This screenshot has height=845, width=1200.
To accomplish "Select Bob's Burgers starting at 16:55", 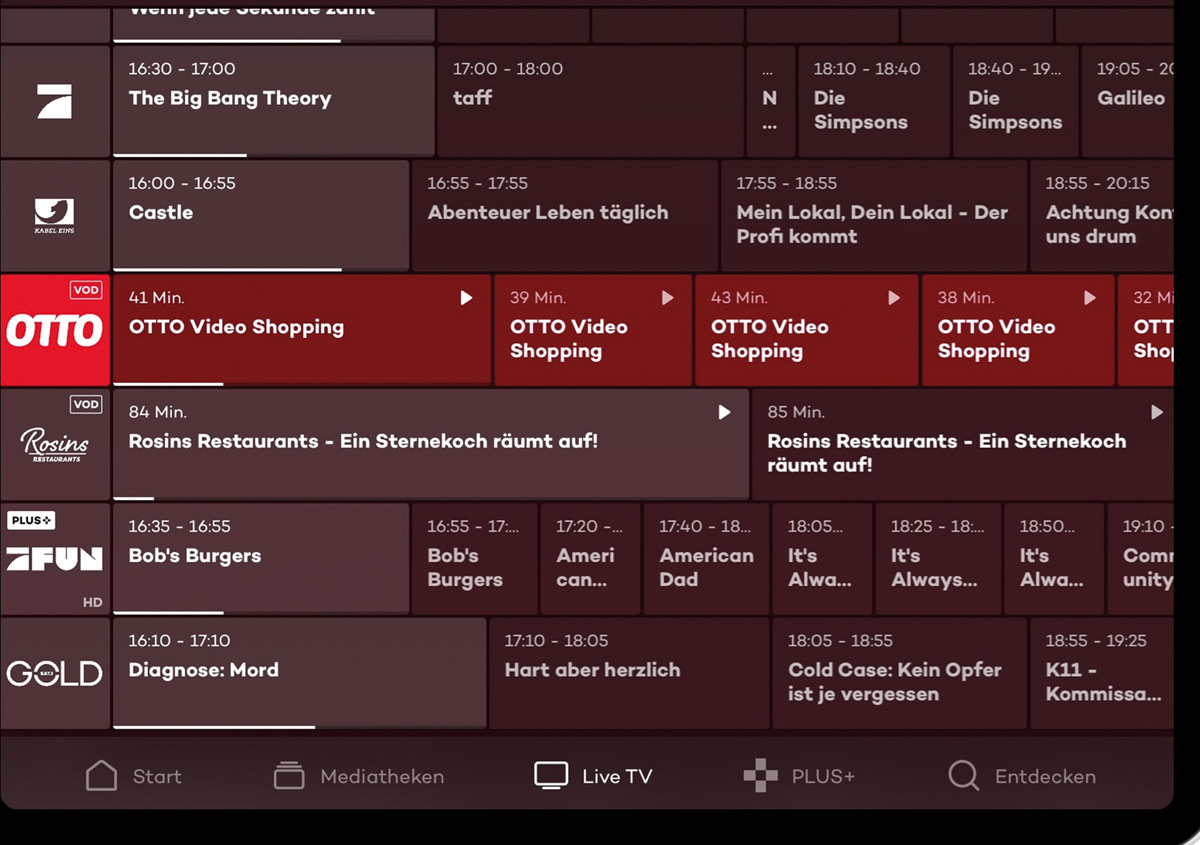I will pyautogui.click(x=475, y=558).
